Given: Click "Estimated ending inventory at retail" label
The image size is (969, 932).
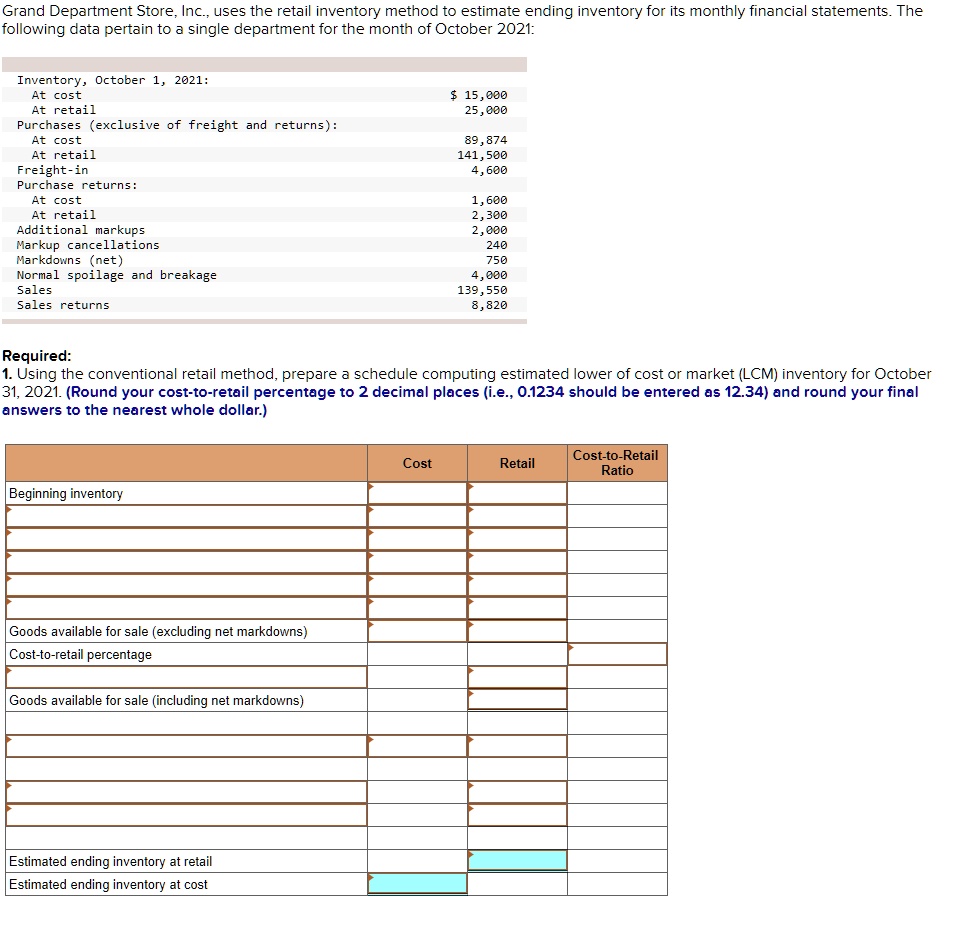Looking at the screenshot, I should (x=111, y=861).
